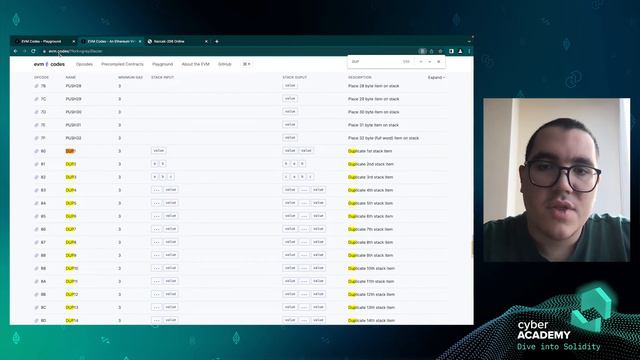Click the link icon beside PUSH31
This screenshot has height=360, width=640.
(x=36, y=125)
